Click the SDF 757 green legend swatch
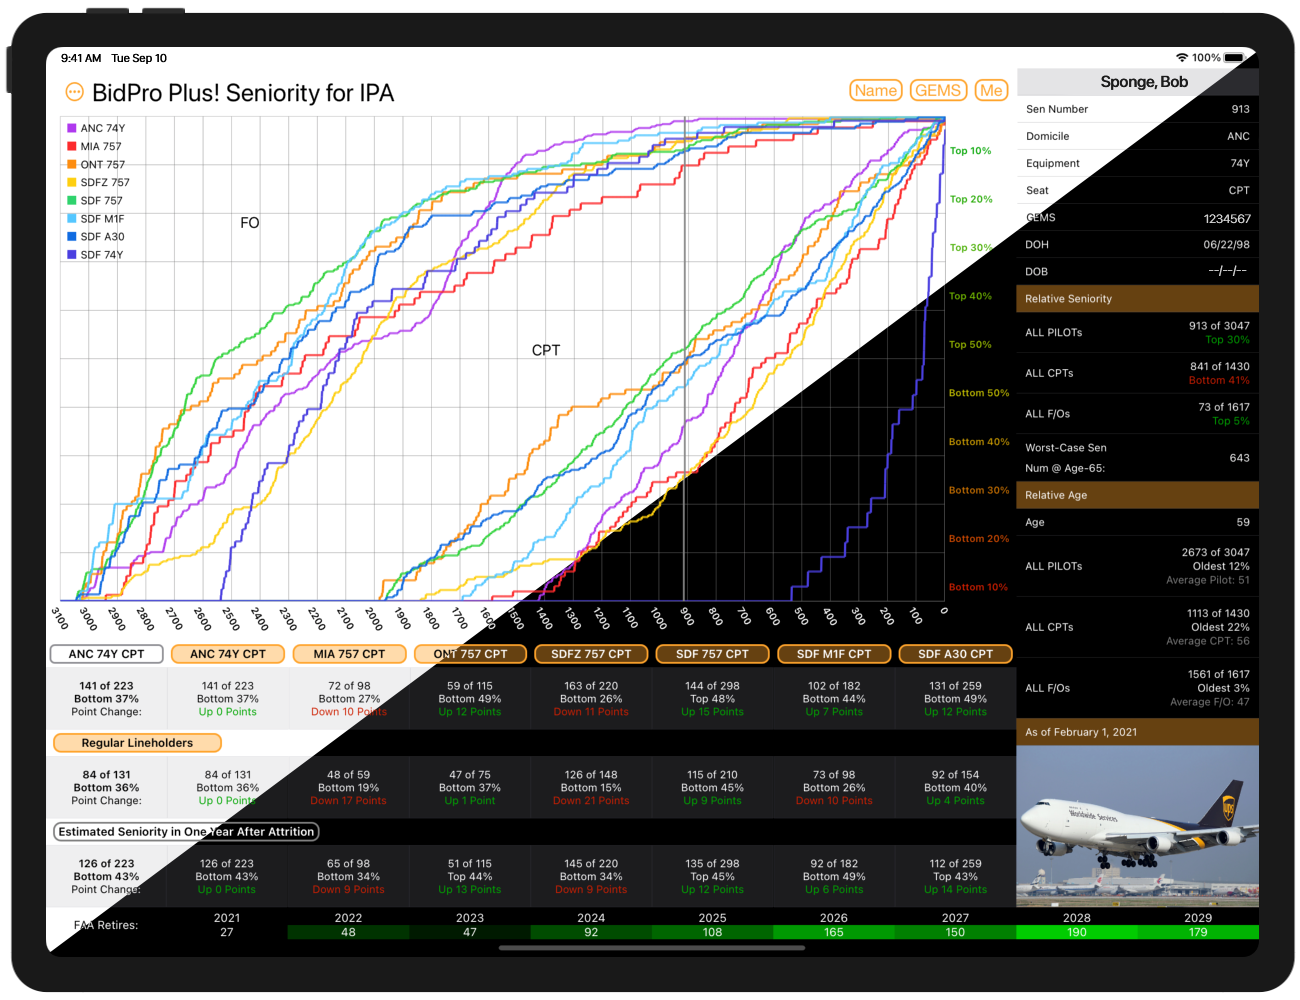1300x1000 pixels. [72, 200]
